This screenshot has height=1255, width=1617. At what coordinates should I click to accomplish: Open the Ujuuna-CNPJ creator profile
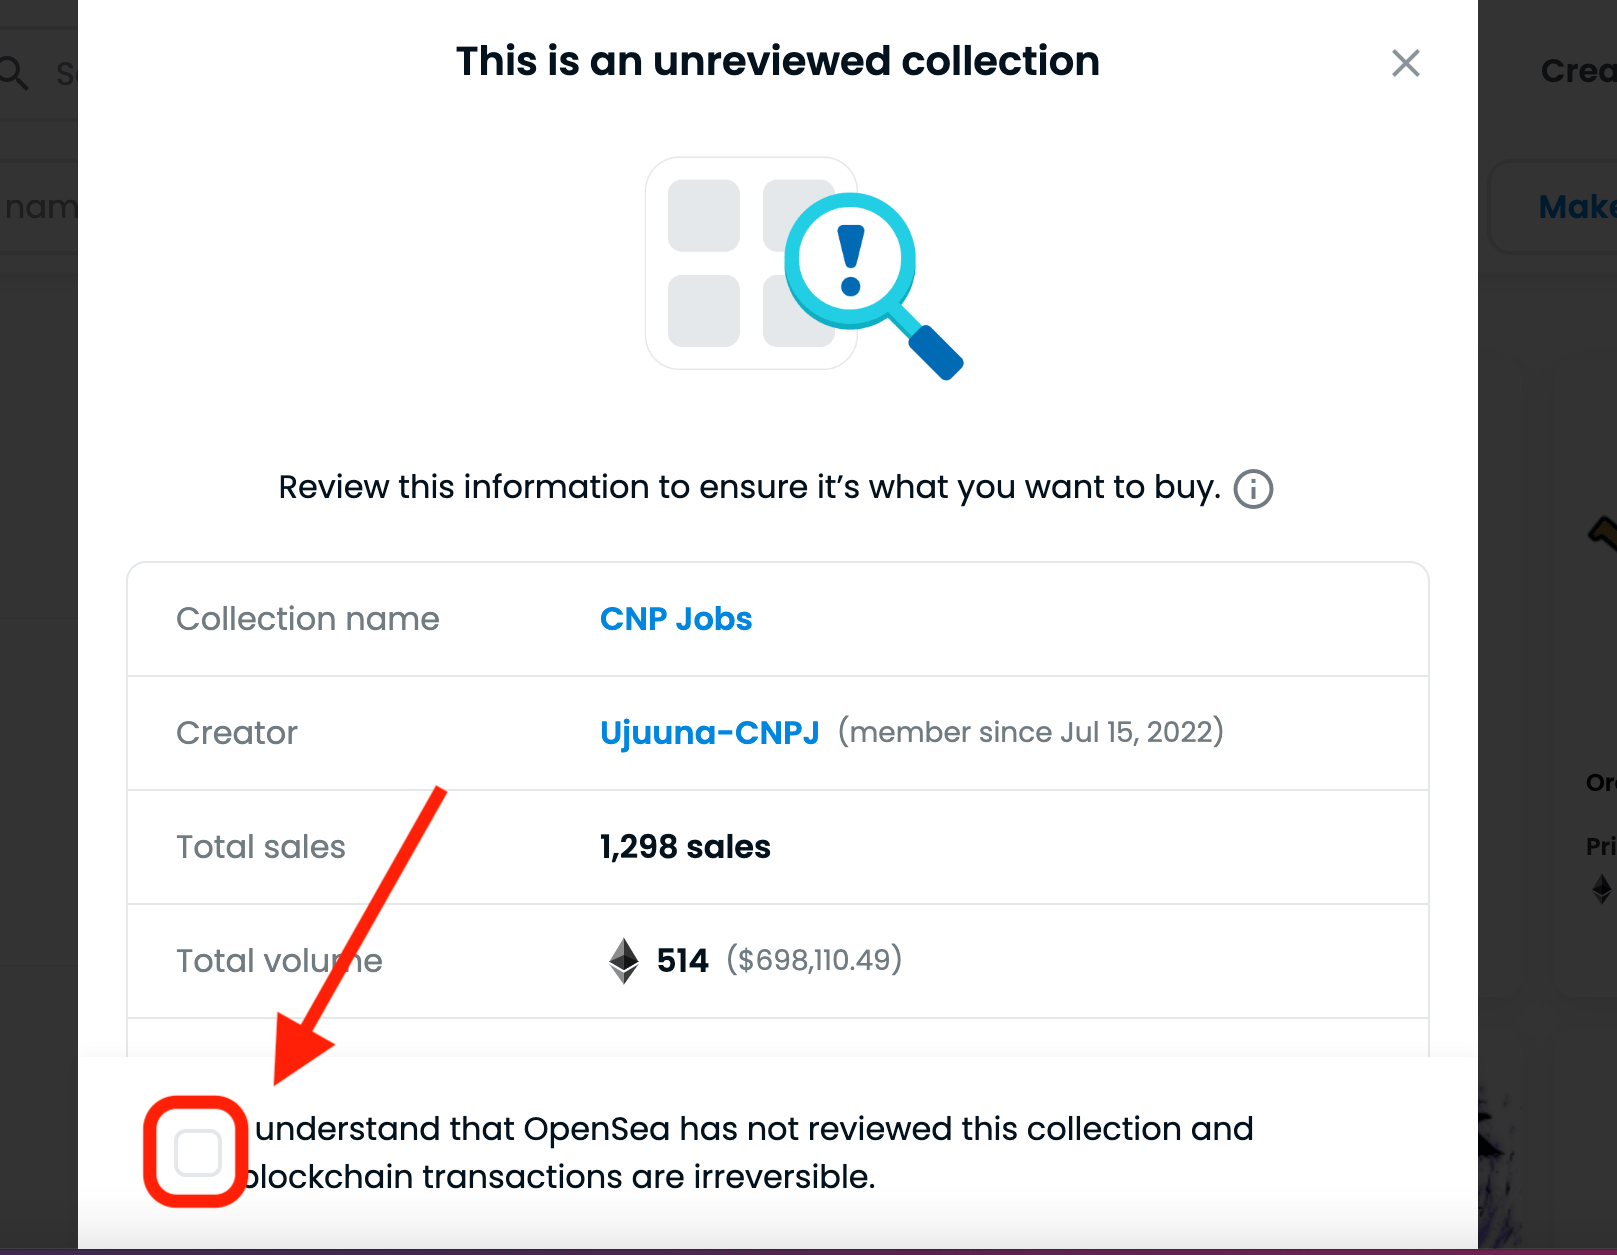tap(710, 733)
